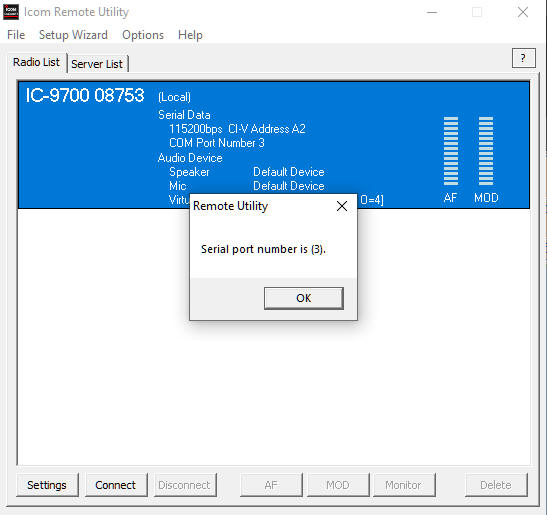The image size is (547, 515).
Task: Click the 115200bps CI-V Address A2 text
Action: click(x=237, y=129)
